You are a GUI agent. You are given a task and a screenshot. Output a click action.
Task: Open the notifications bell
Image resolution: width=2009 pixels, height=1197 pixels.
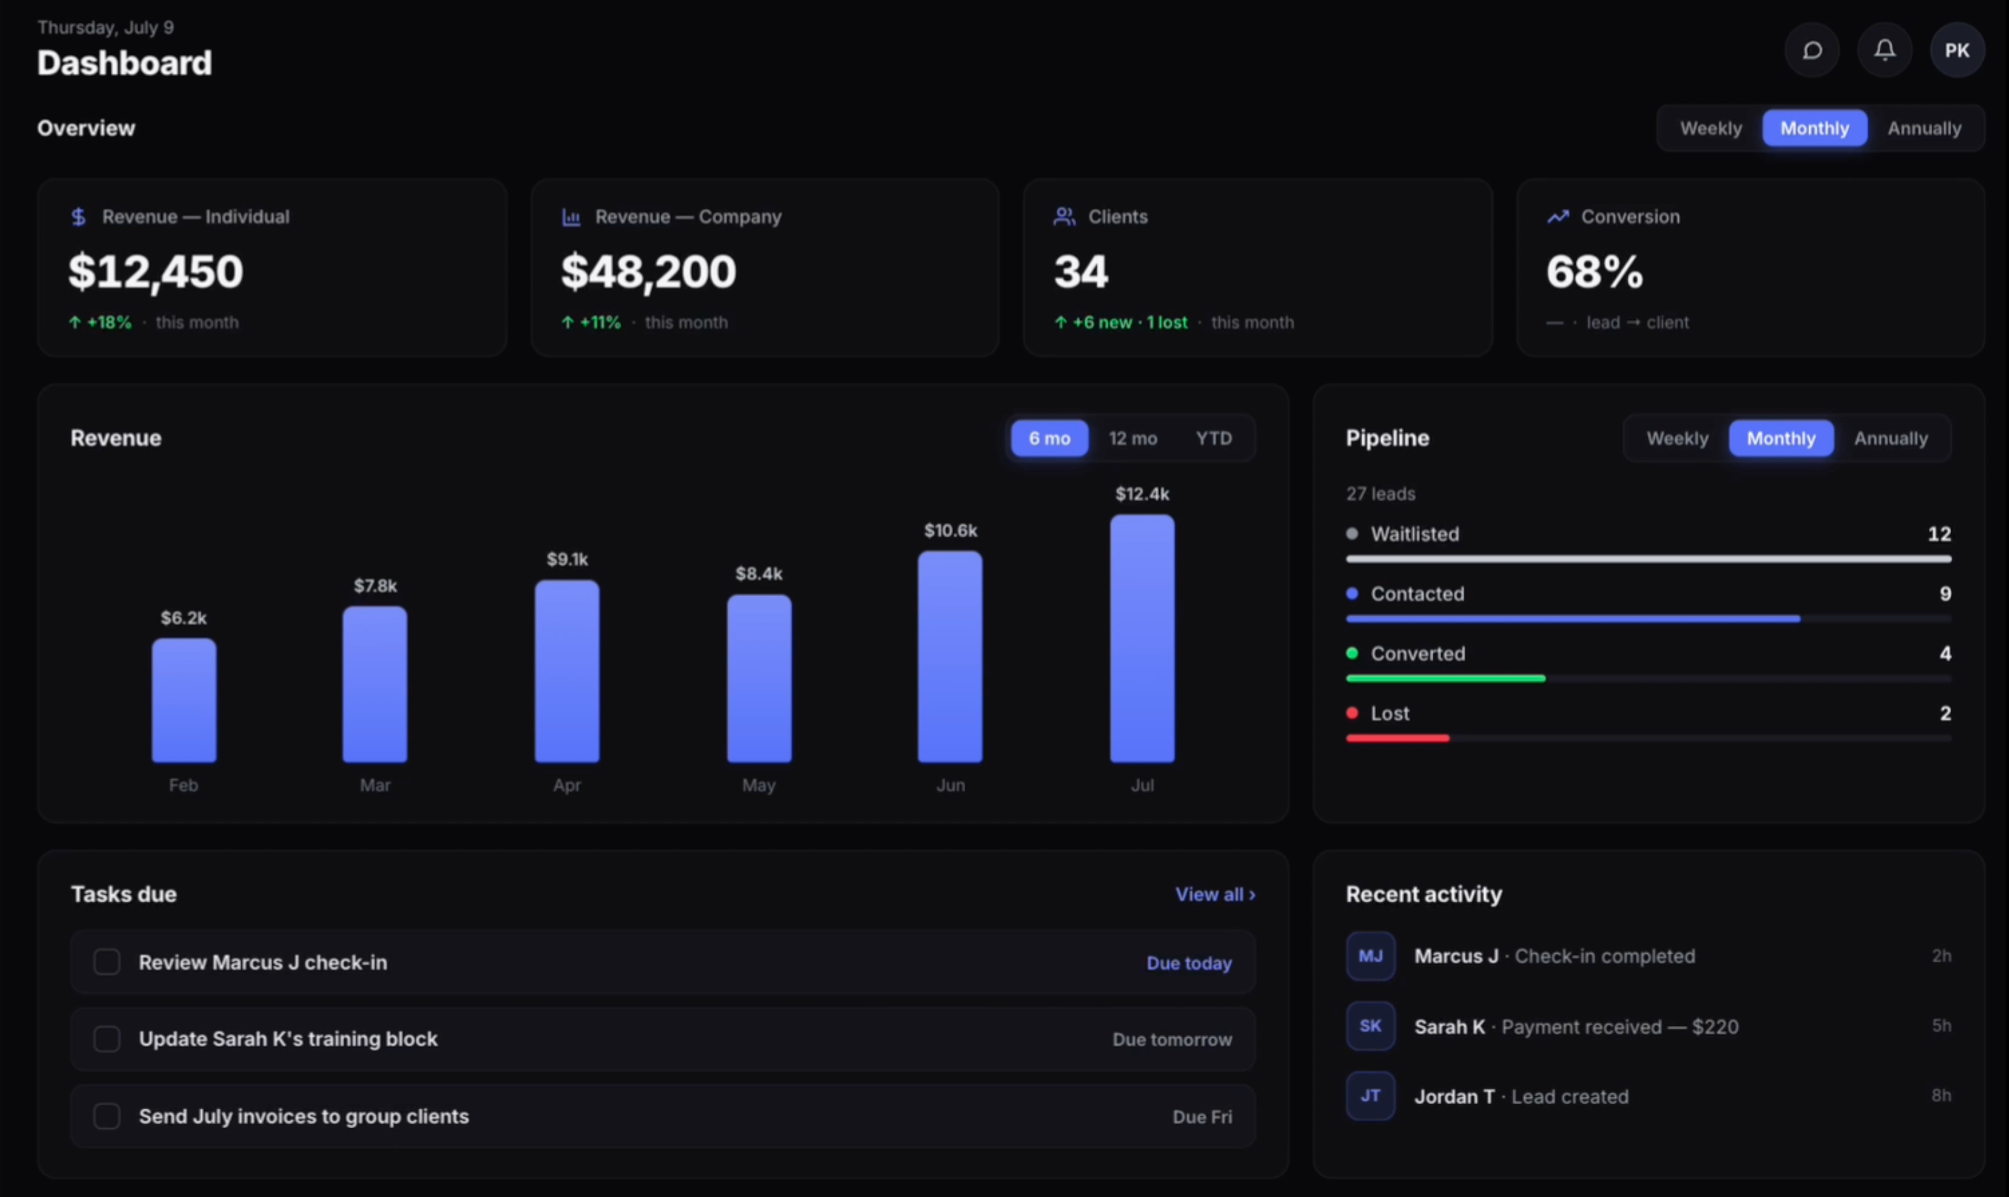tap(1884, 50)
